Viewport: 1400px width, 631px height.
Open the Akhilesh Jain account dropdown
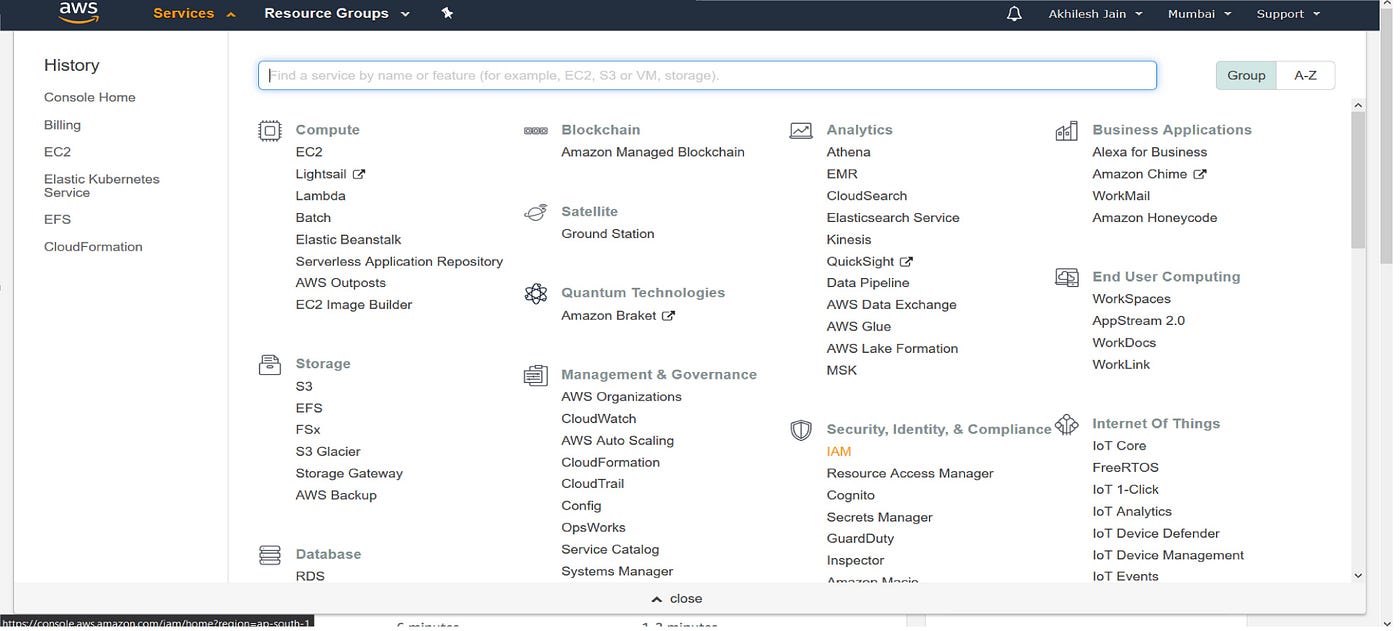(x=1095, y=14)
